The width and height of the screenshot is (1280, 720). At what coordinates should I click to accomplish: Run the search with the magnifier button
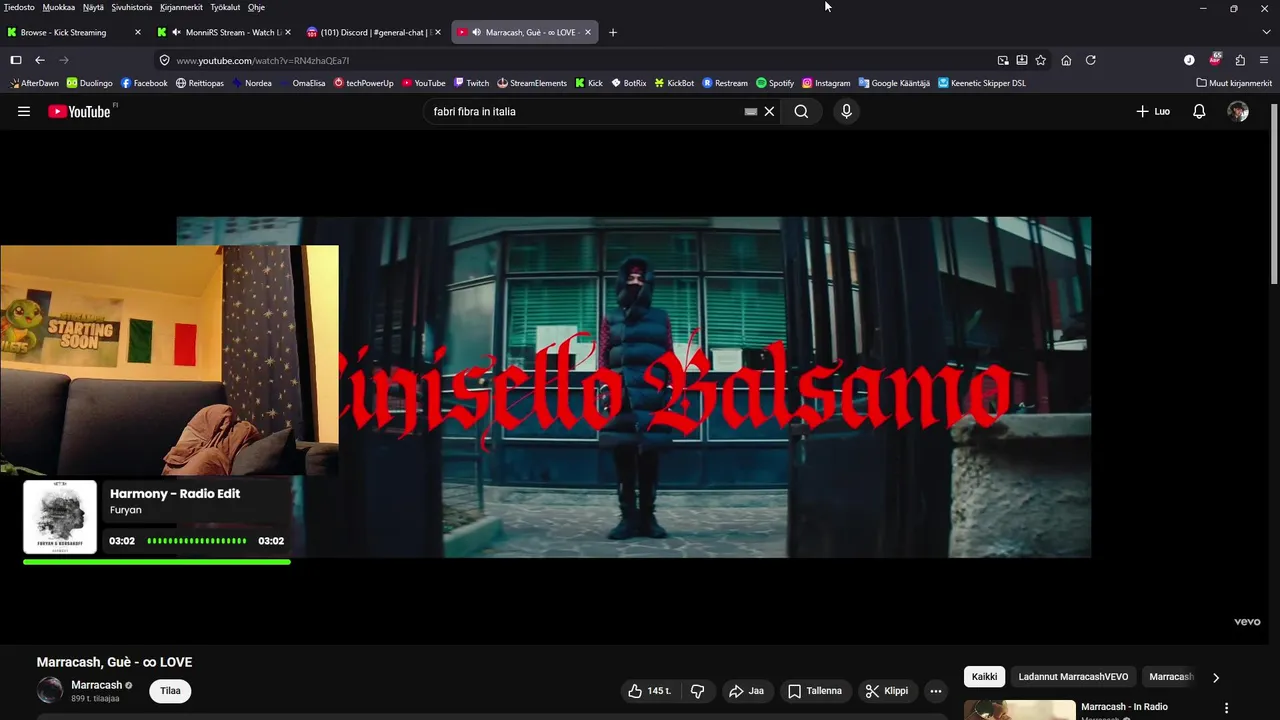(x=801, y=112)
